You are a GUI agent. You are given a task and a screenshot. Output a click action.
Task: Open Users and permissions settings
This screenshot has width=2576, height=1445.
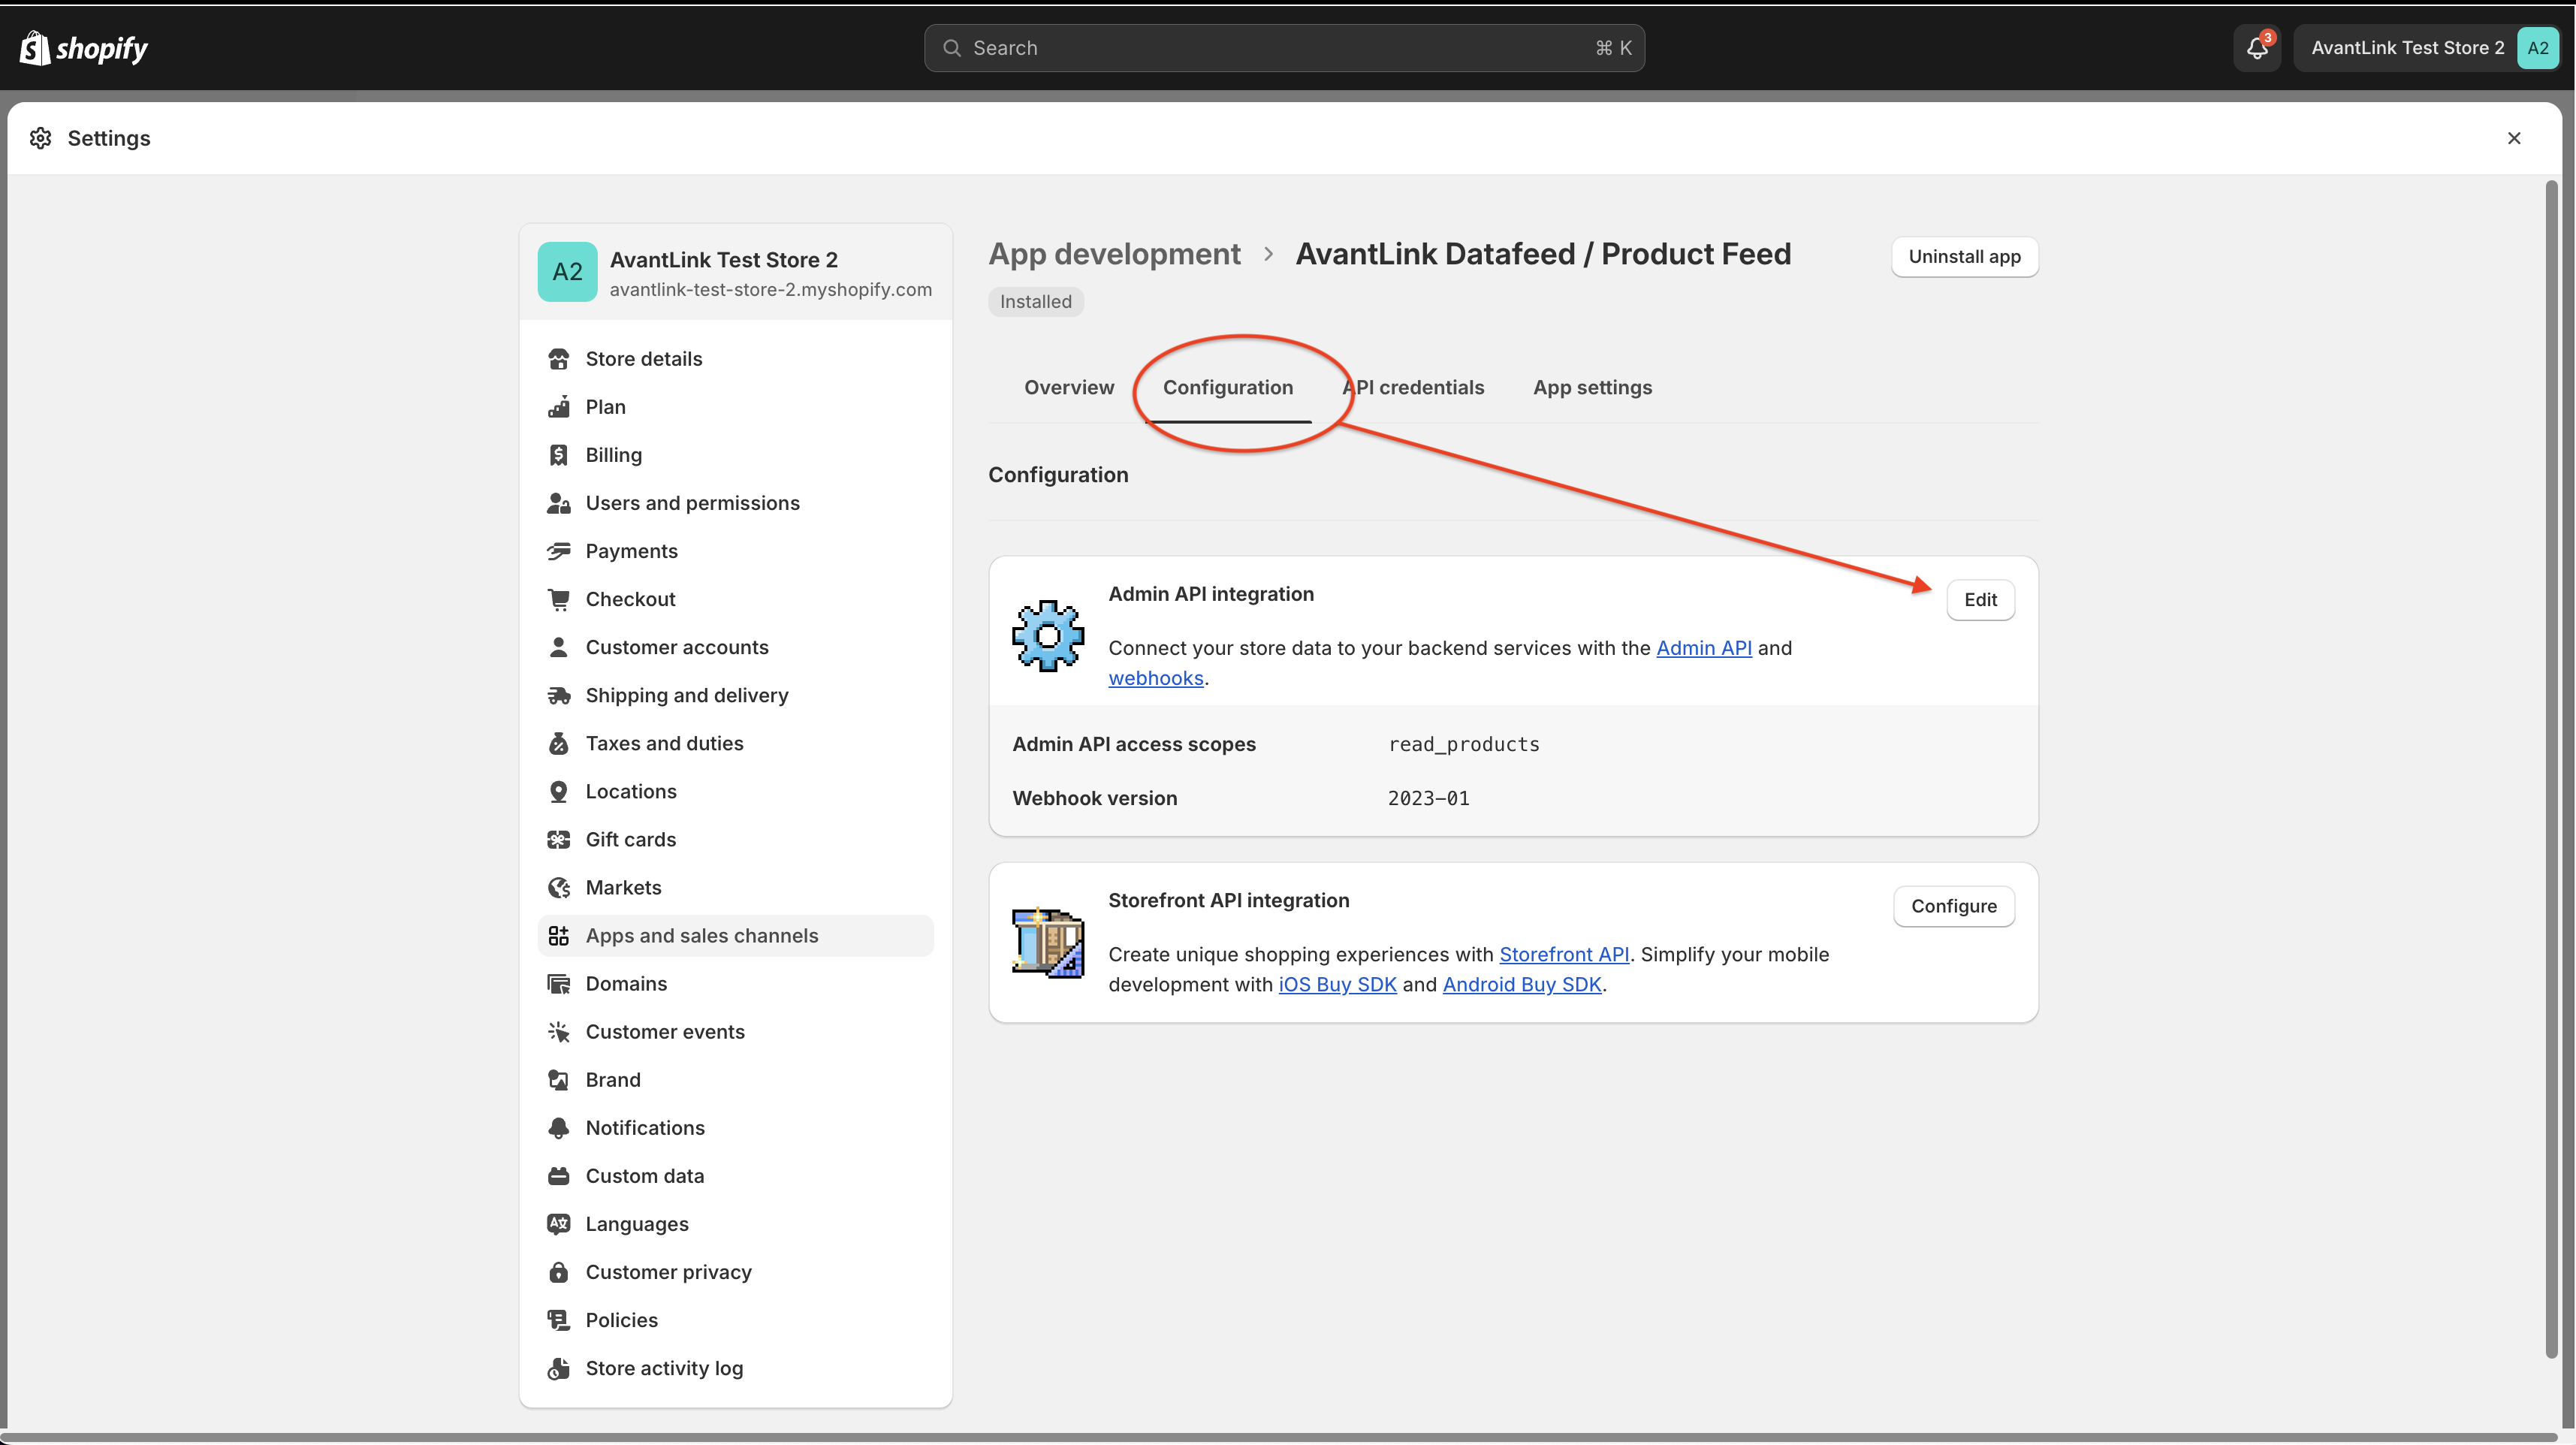pos(735,503)
